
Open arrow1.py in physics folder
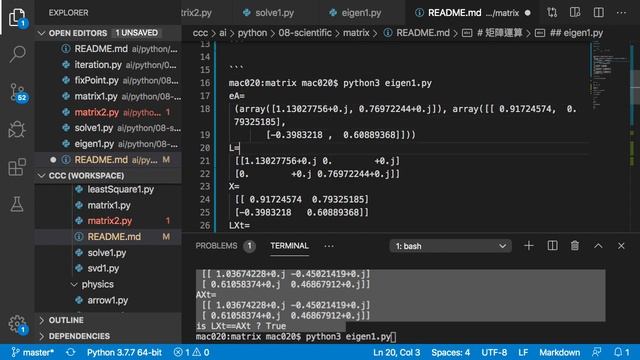[108, 300]
